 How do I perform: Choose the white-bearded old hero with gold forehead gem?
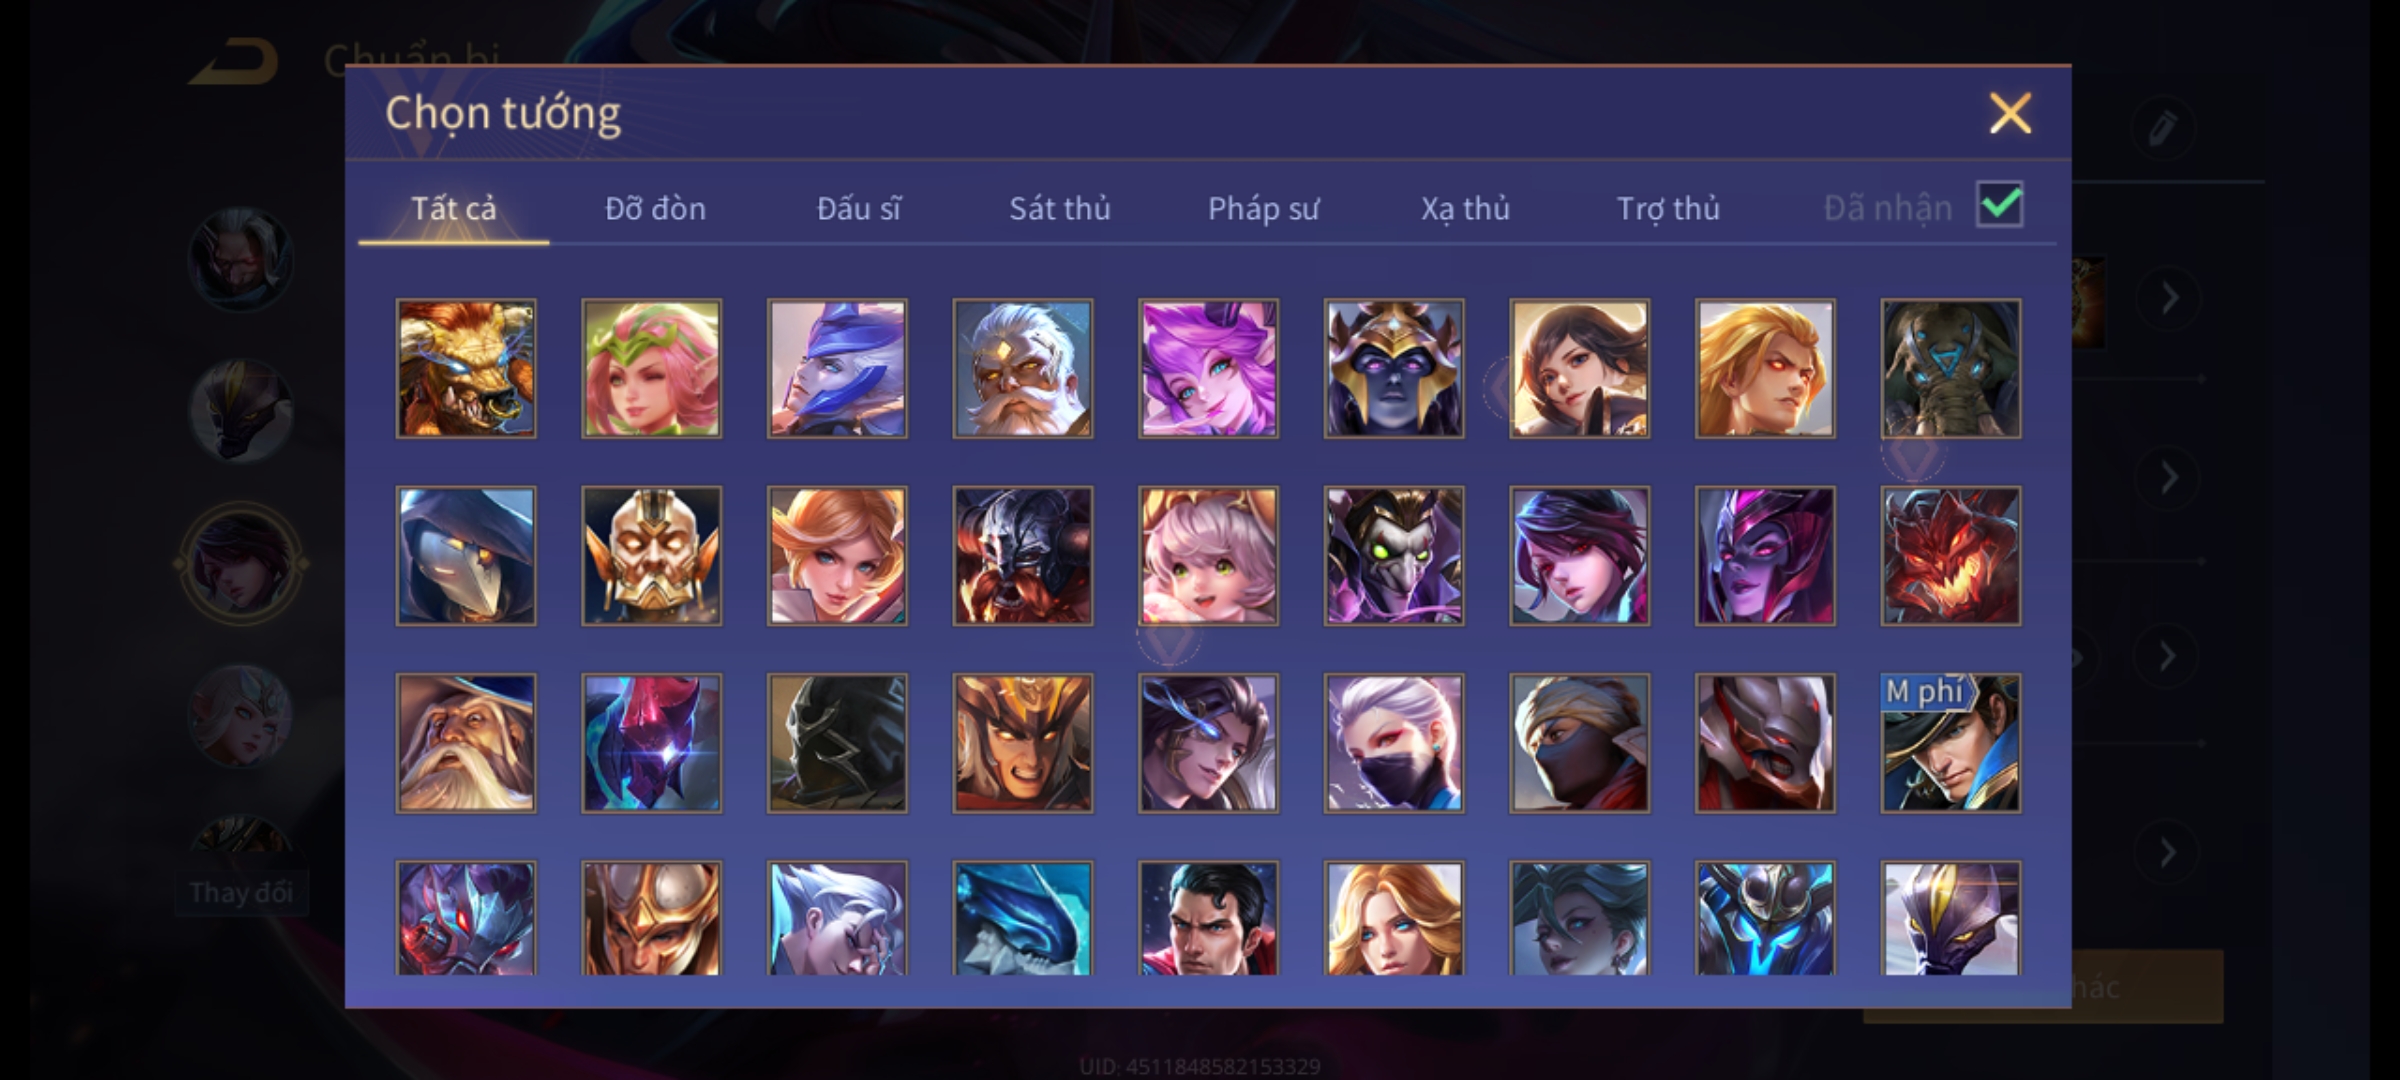pyautogui.click(x=1023, y=369)
